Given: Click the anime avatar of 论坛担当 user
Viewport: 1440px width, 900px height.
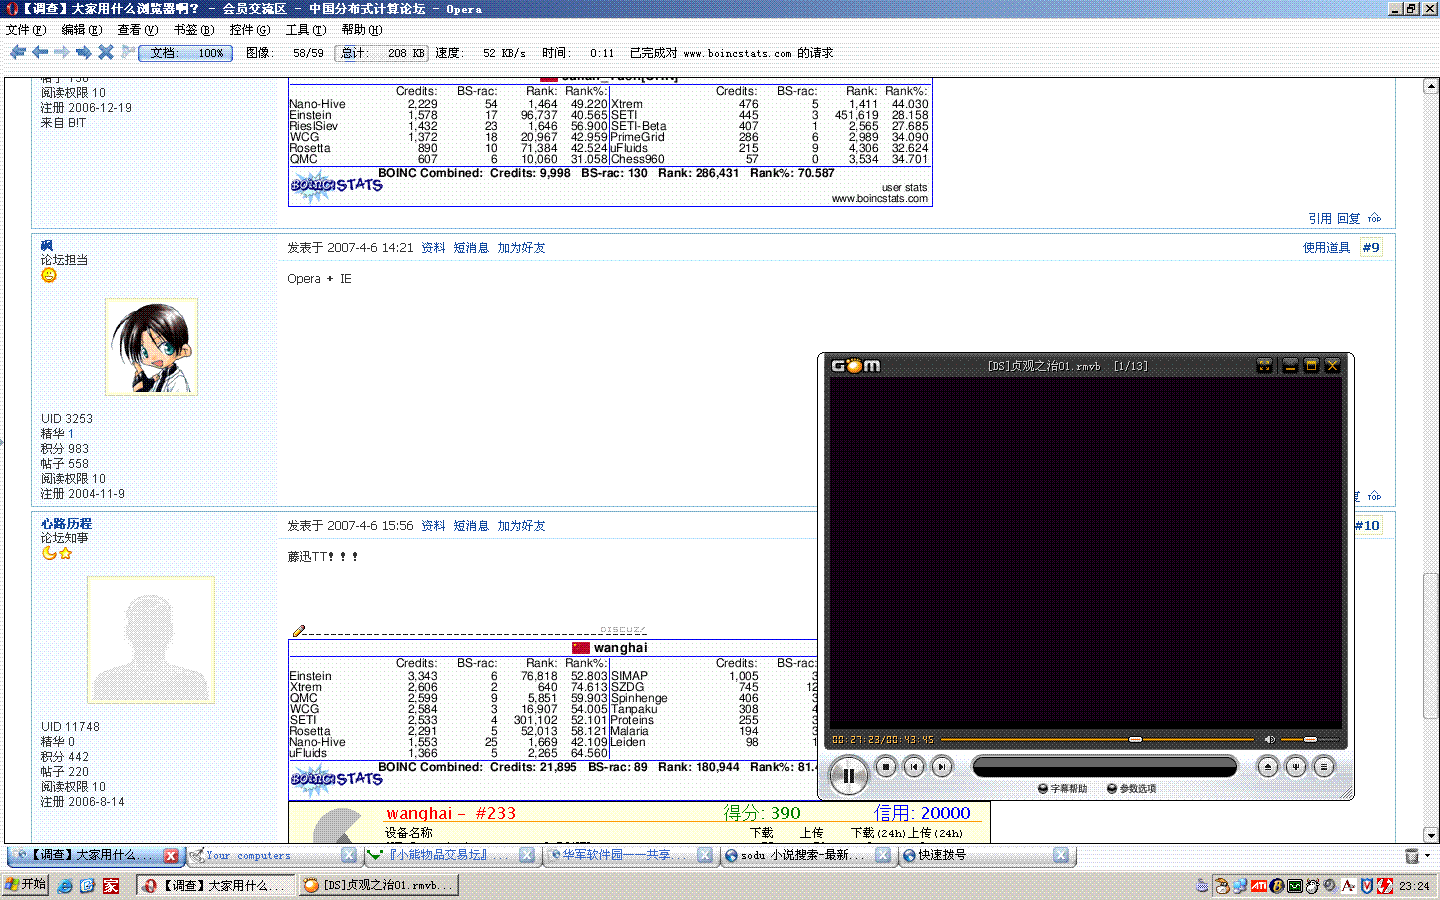Looking at the screenshot, I should coord(151,346).
